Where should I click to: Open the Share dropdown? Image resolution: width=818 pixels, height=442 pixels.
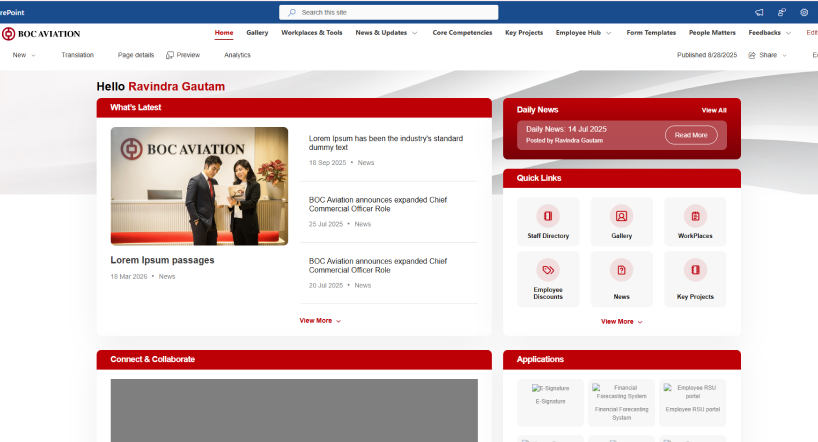pyautogui.click(x=765, y=55)
